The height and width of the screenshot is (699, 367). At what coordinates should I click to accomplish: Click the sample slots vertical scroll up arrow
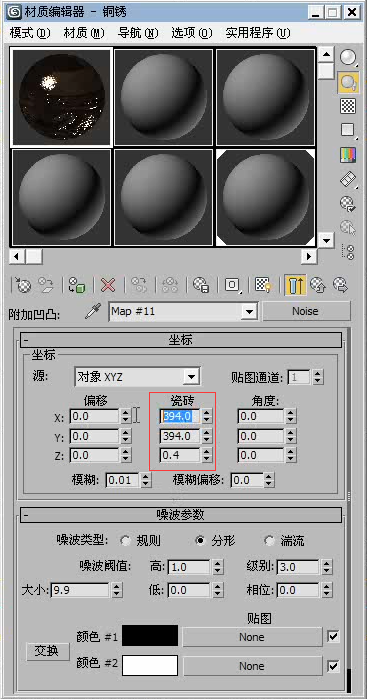pyautogui.click(x=327, y=55)
